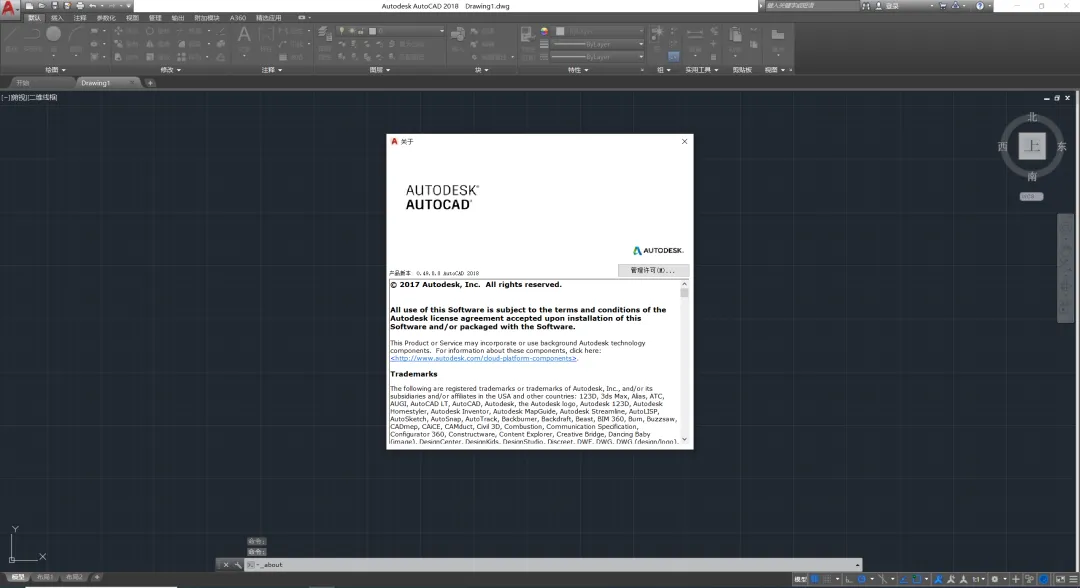1080x588 pixels.
Task: Click the Paste clipboard icon
Action: click(735, 34)
